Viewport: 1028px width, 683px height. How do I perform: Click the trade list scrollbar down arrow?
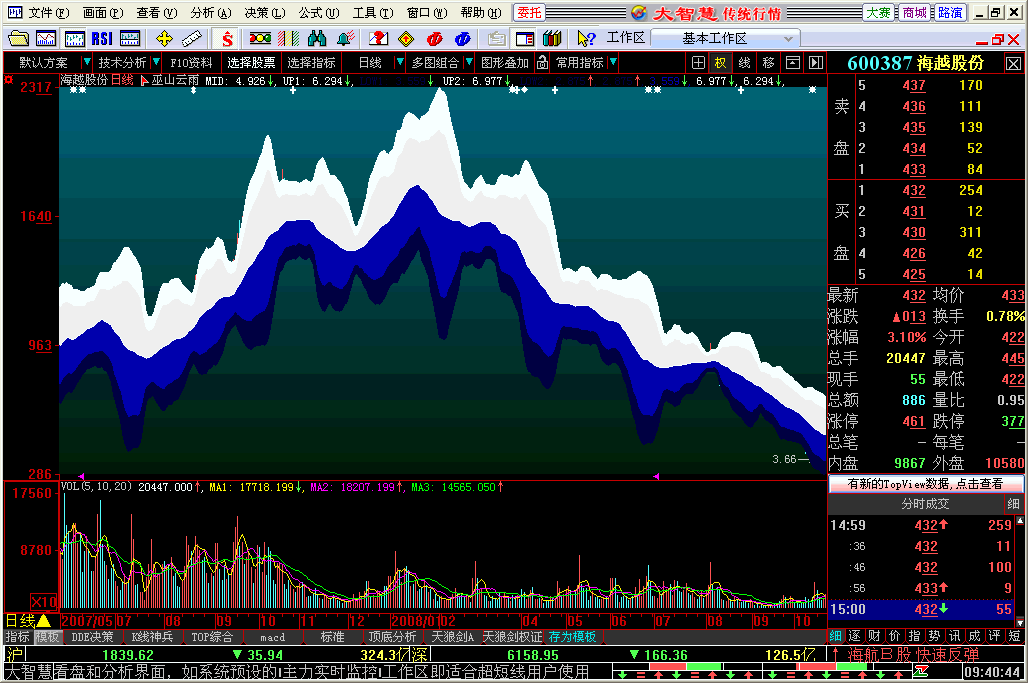1019,621
